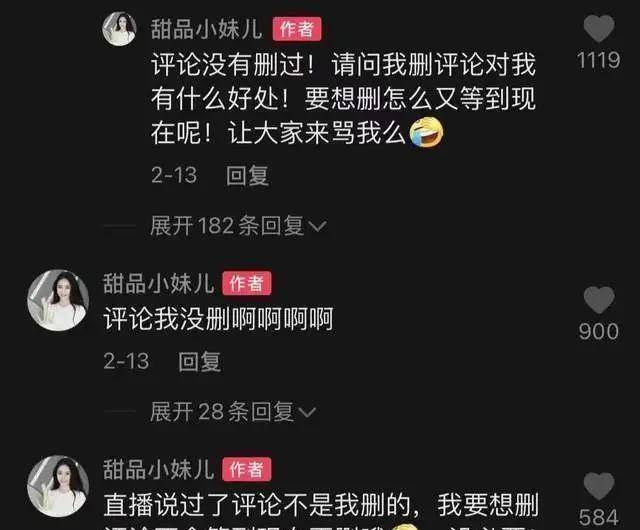640x530 pixels.
Task: Tap the 作者 badge on second comment
Action: point(247,283)
